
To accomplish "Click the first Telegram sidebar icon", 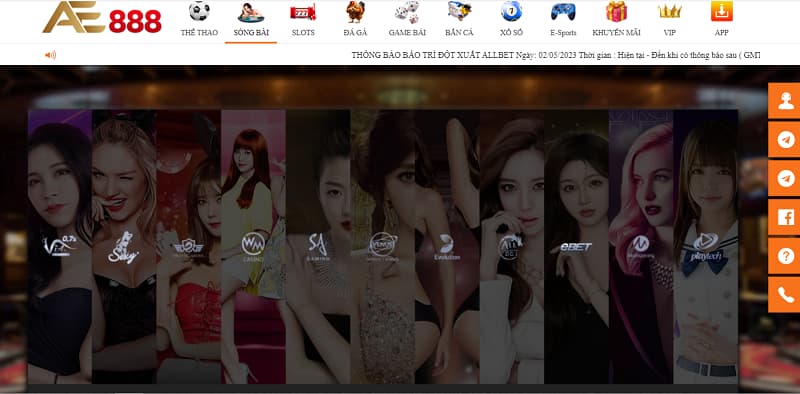I will point(785,139).
